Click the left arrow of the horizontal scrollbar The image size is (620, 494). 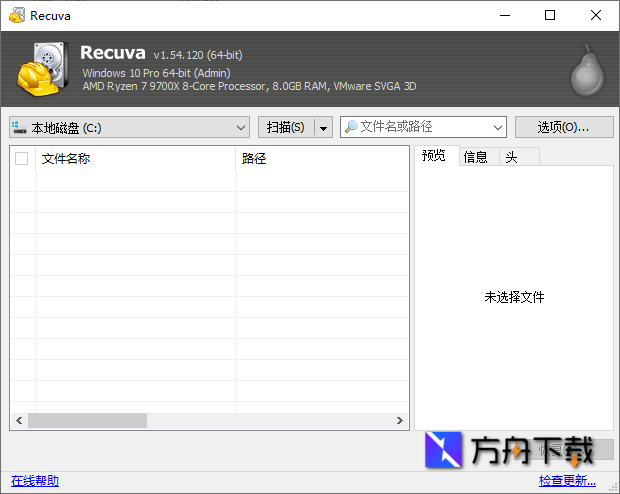click(19, 420)
